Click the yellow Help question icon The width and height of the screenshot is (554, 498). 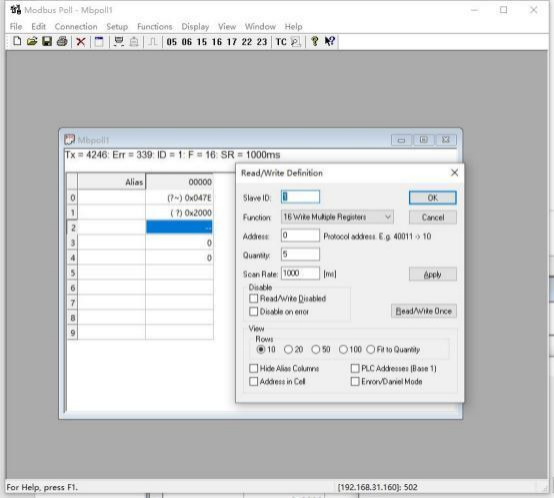point(314,42)
